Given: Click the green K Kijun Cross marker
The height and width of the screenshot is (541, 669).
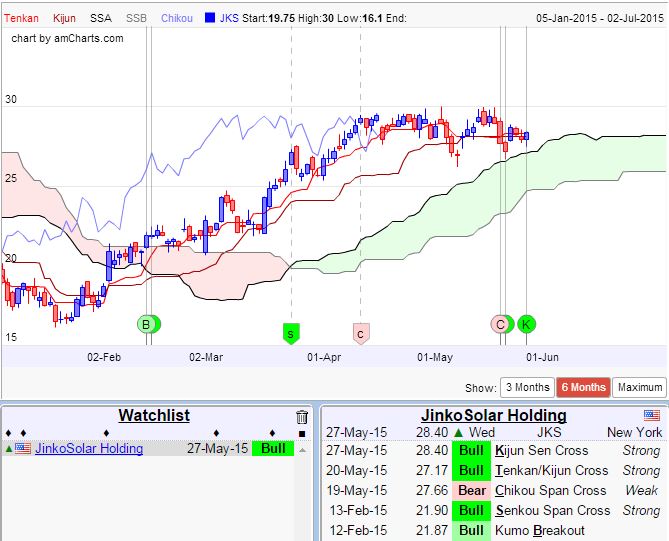Looking at the screenshot, I should [526, 324].
